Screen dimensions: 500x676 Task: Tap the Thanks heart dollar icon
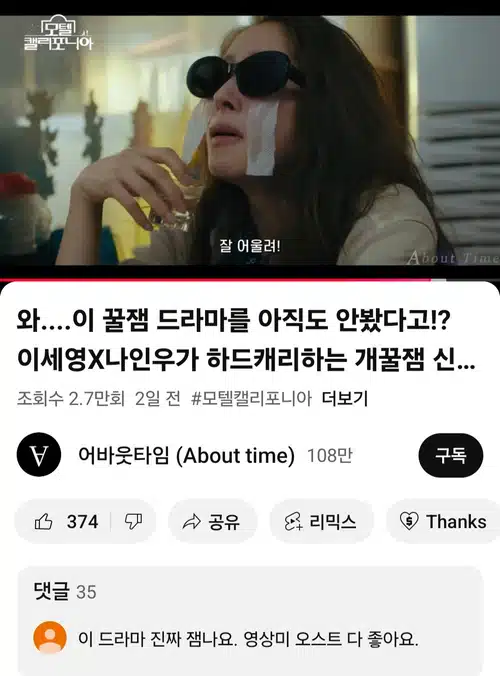[x=409, y=521]
